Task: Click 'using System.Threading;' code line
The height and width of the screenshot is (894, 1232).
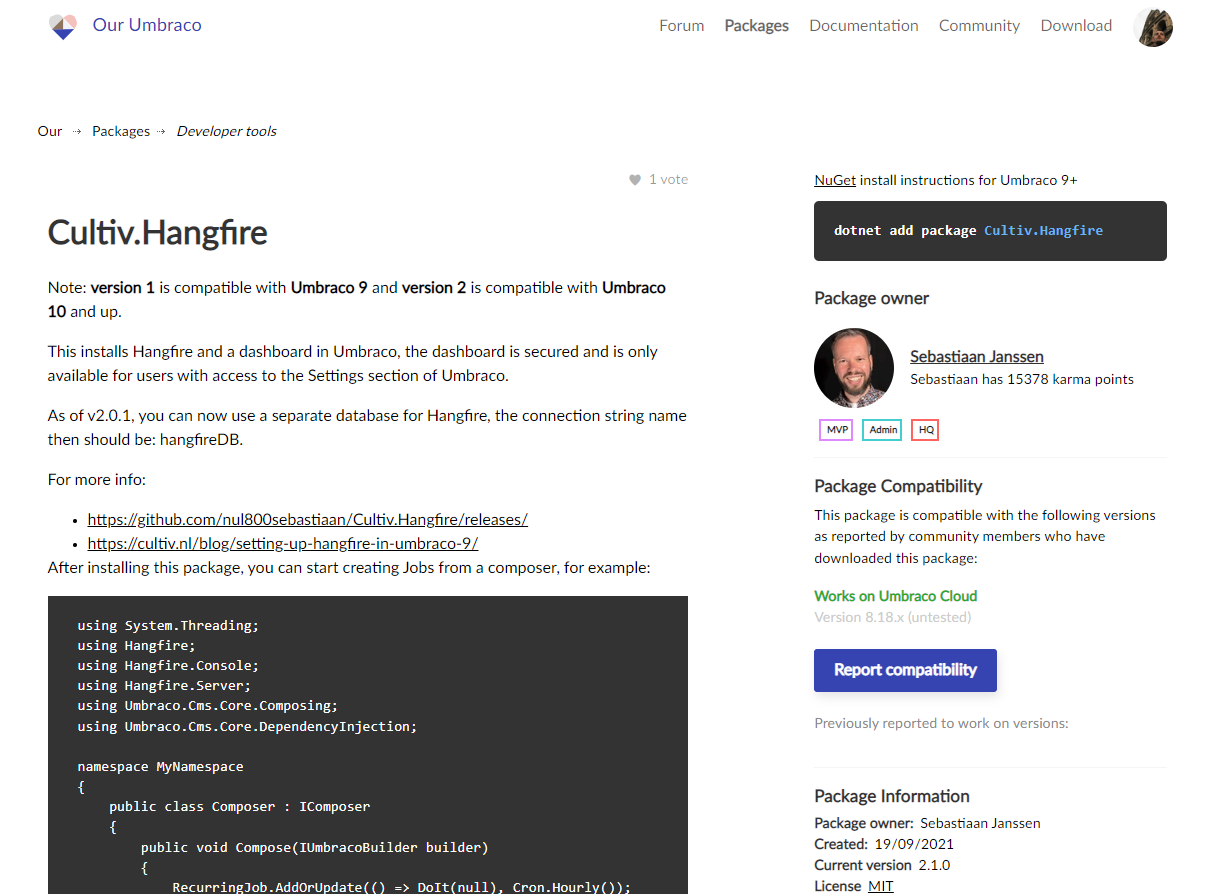Action: pos(168,625)
